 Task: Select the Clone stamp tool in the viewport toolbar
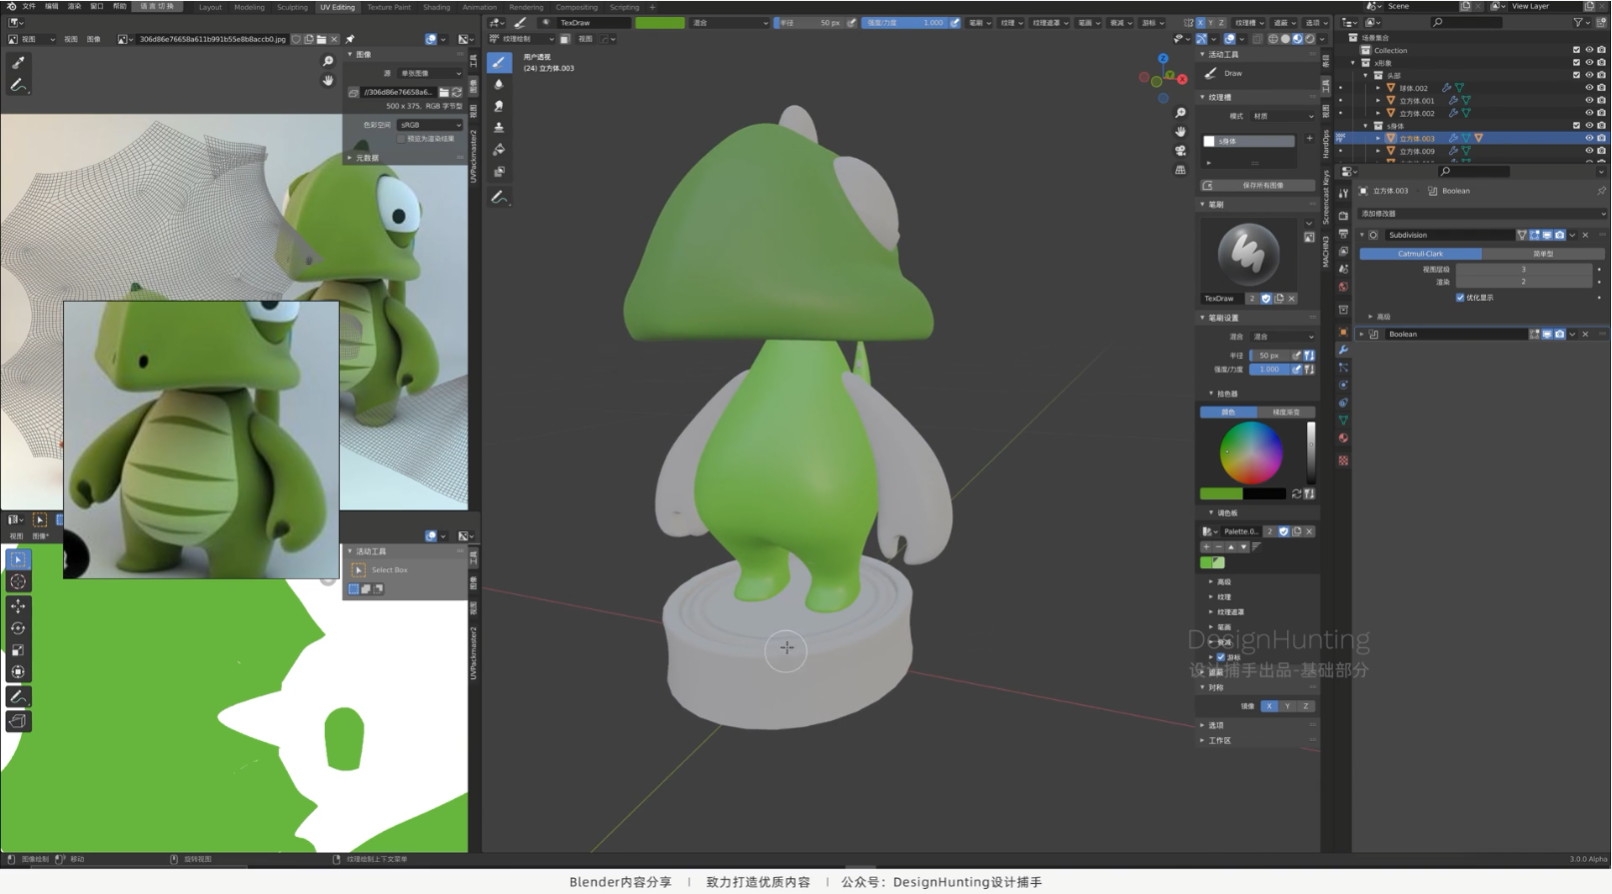click(x=498, y=128)
